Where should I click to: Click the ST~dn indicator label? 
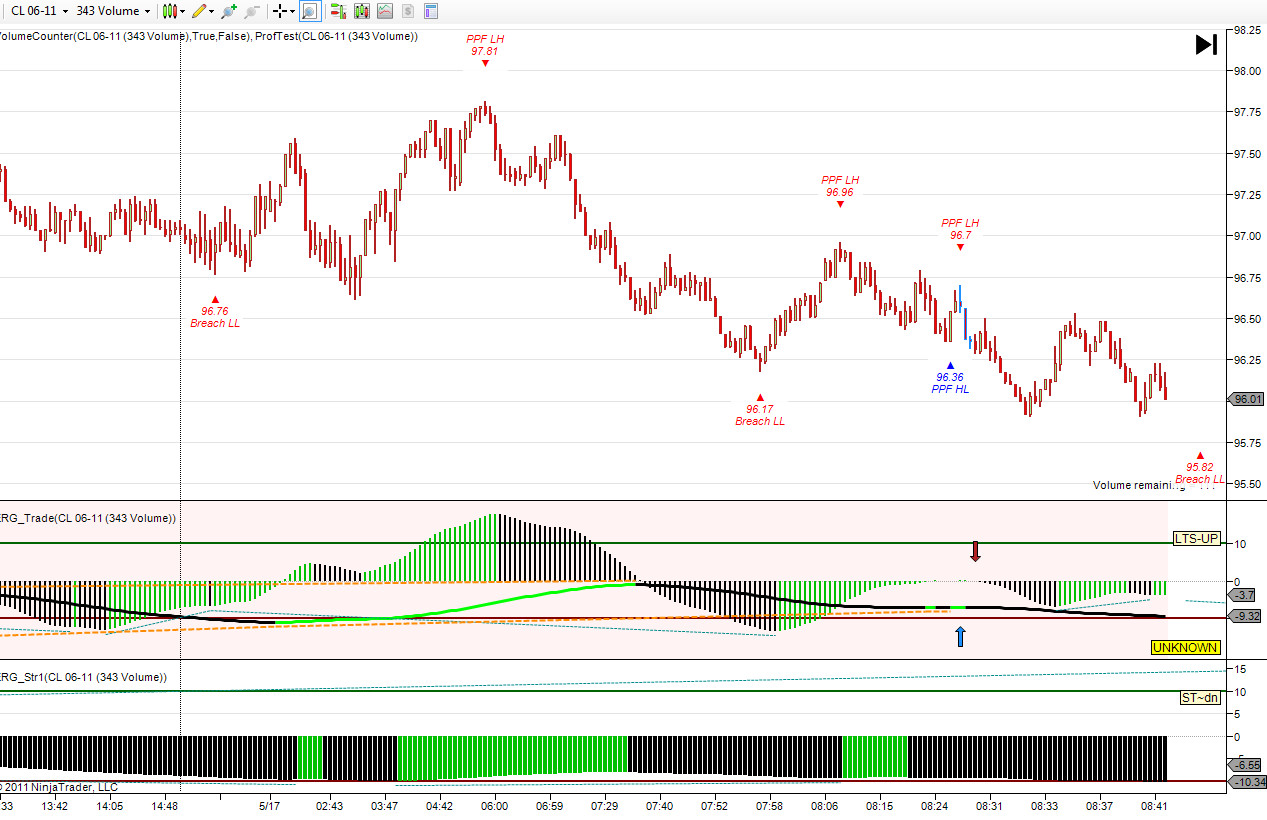click(1200, 697)
